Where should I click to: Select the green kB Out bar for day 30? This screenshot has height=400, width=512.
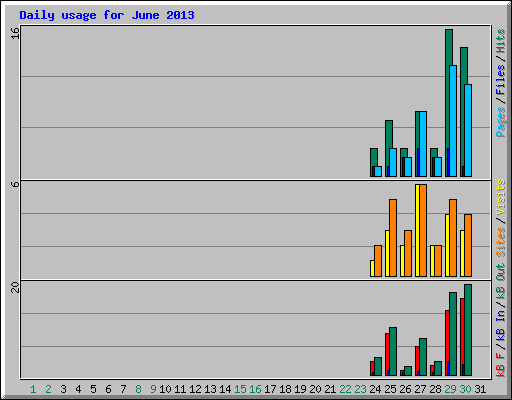pyautogui.click(x=468, y=330)
